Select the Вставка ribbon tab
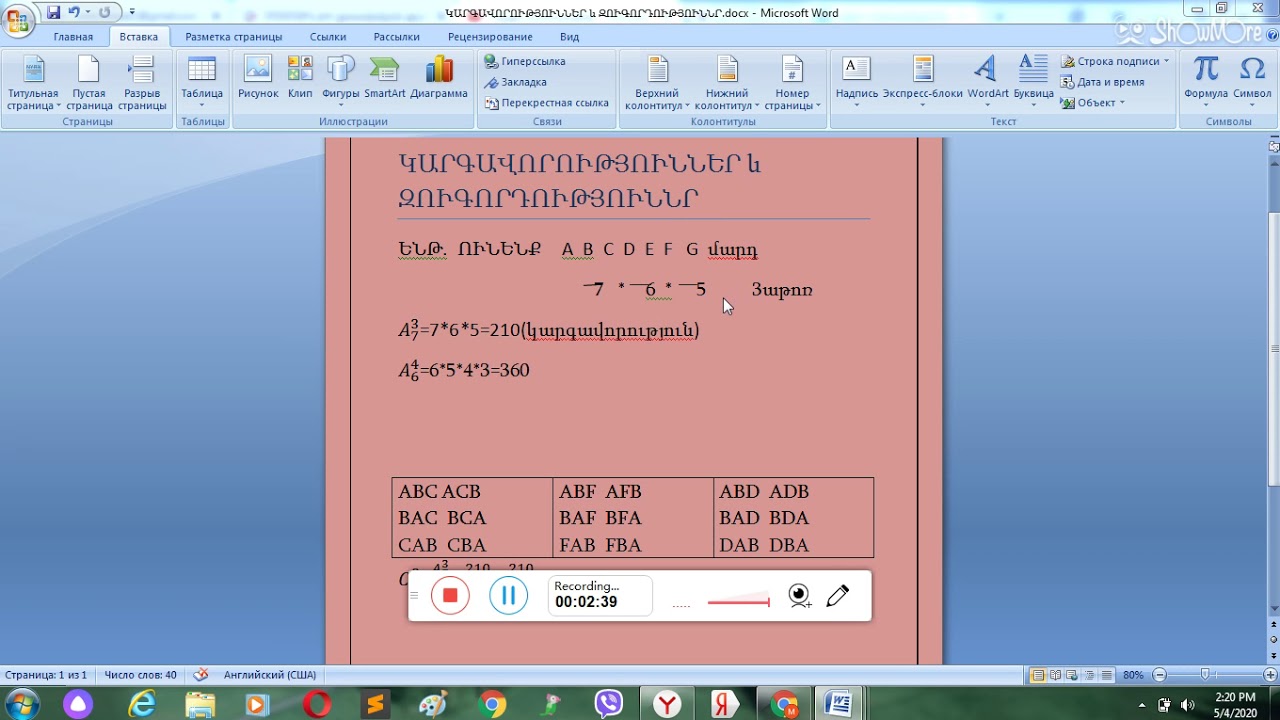This screenshot has width=1280, height=720. (138, 37)
